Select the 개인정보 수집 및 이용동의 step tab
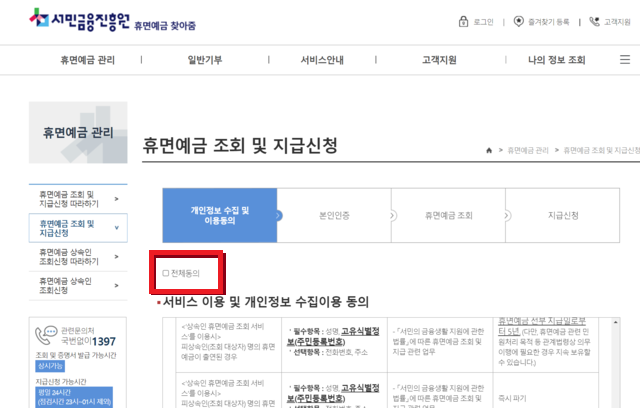 click(220, 215)
